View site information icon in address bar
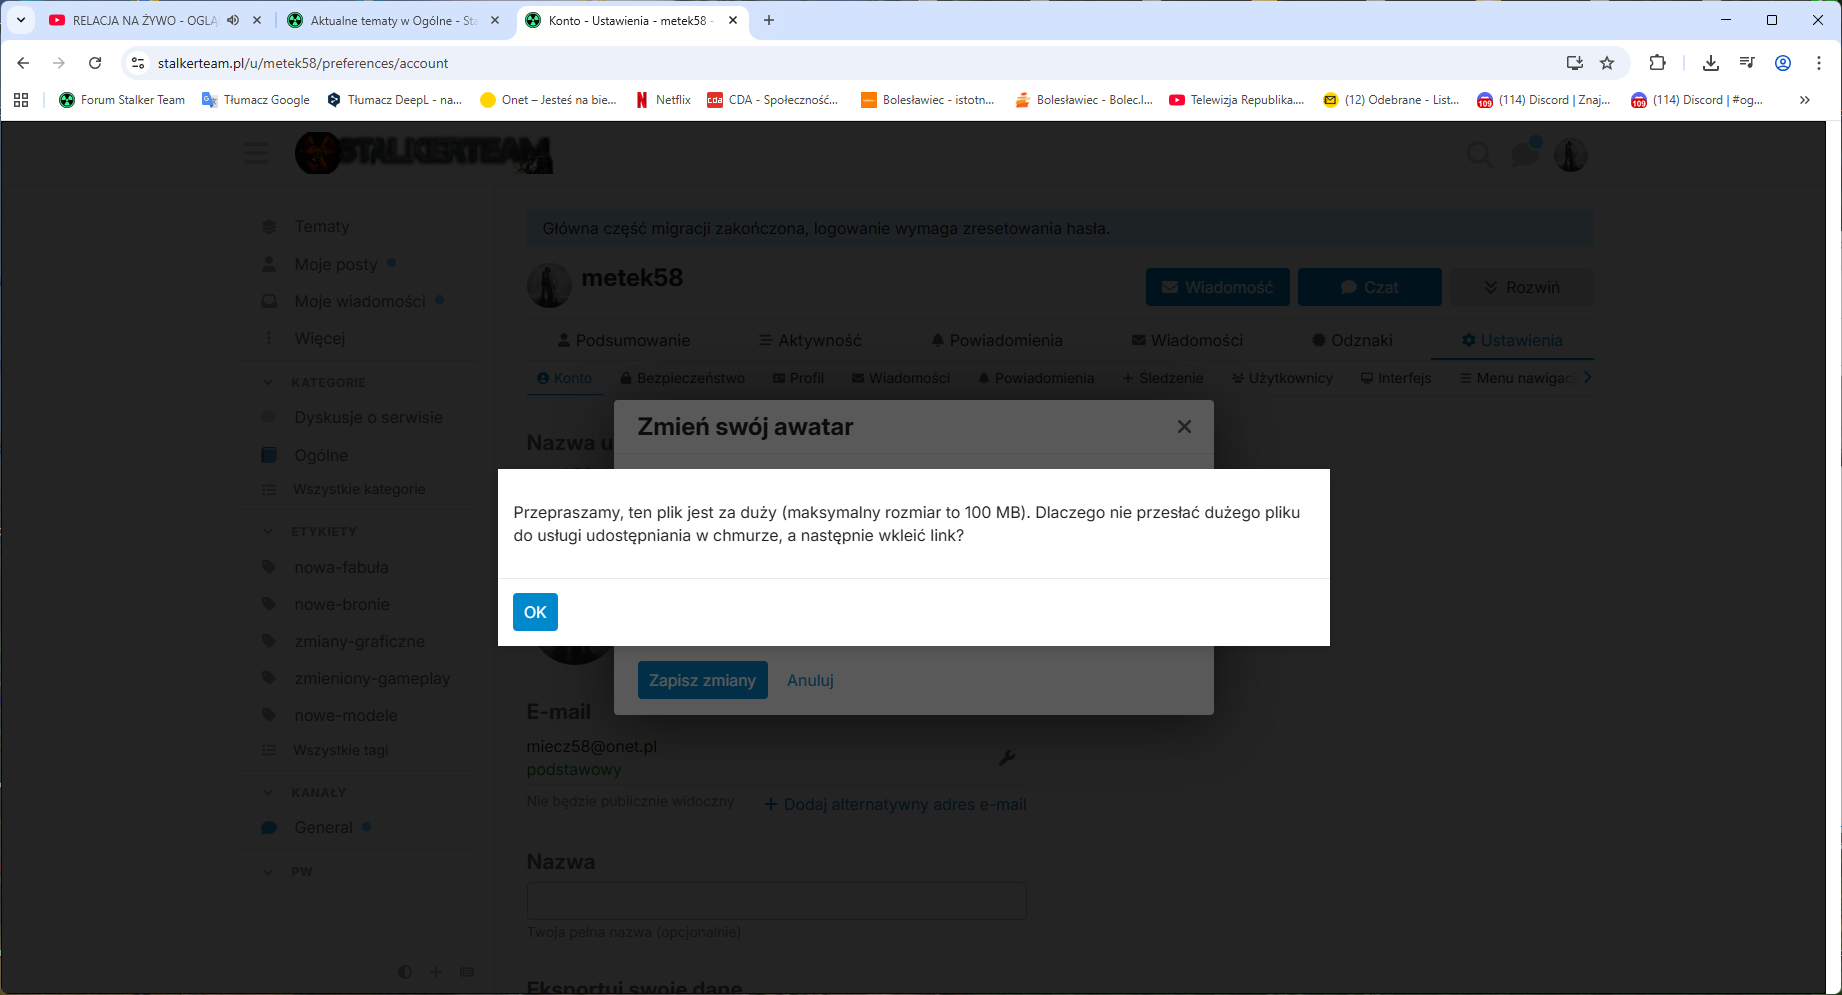This screenshot has height=995, width=1842. pos(138,63)
